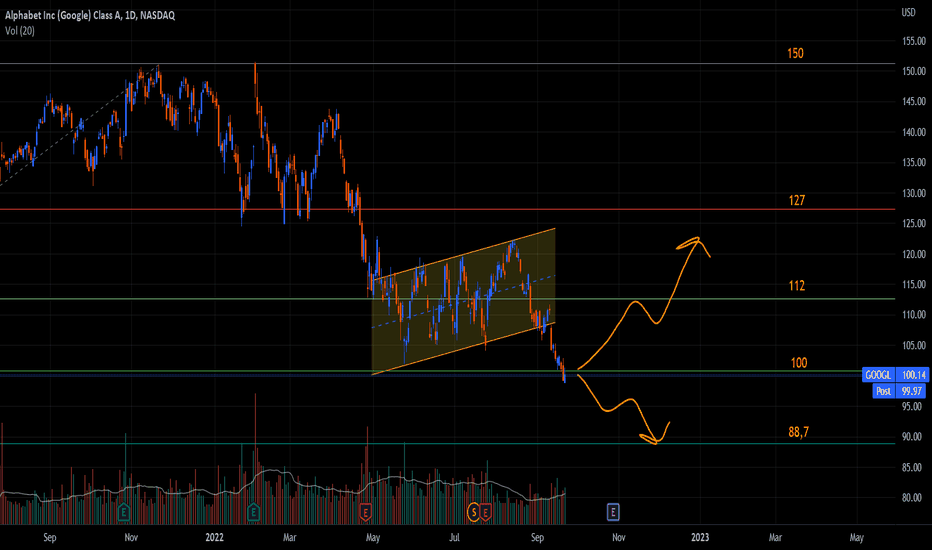This screenshot has height=550, width=932.
Task: Open the orange S split marker
Action: 474,511
